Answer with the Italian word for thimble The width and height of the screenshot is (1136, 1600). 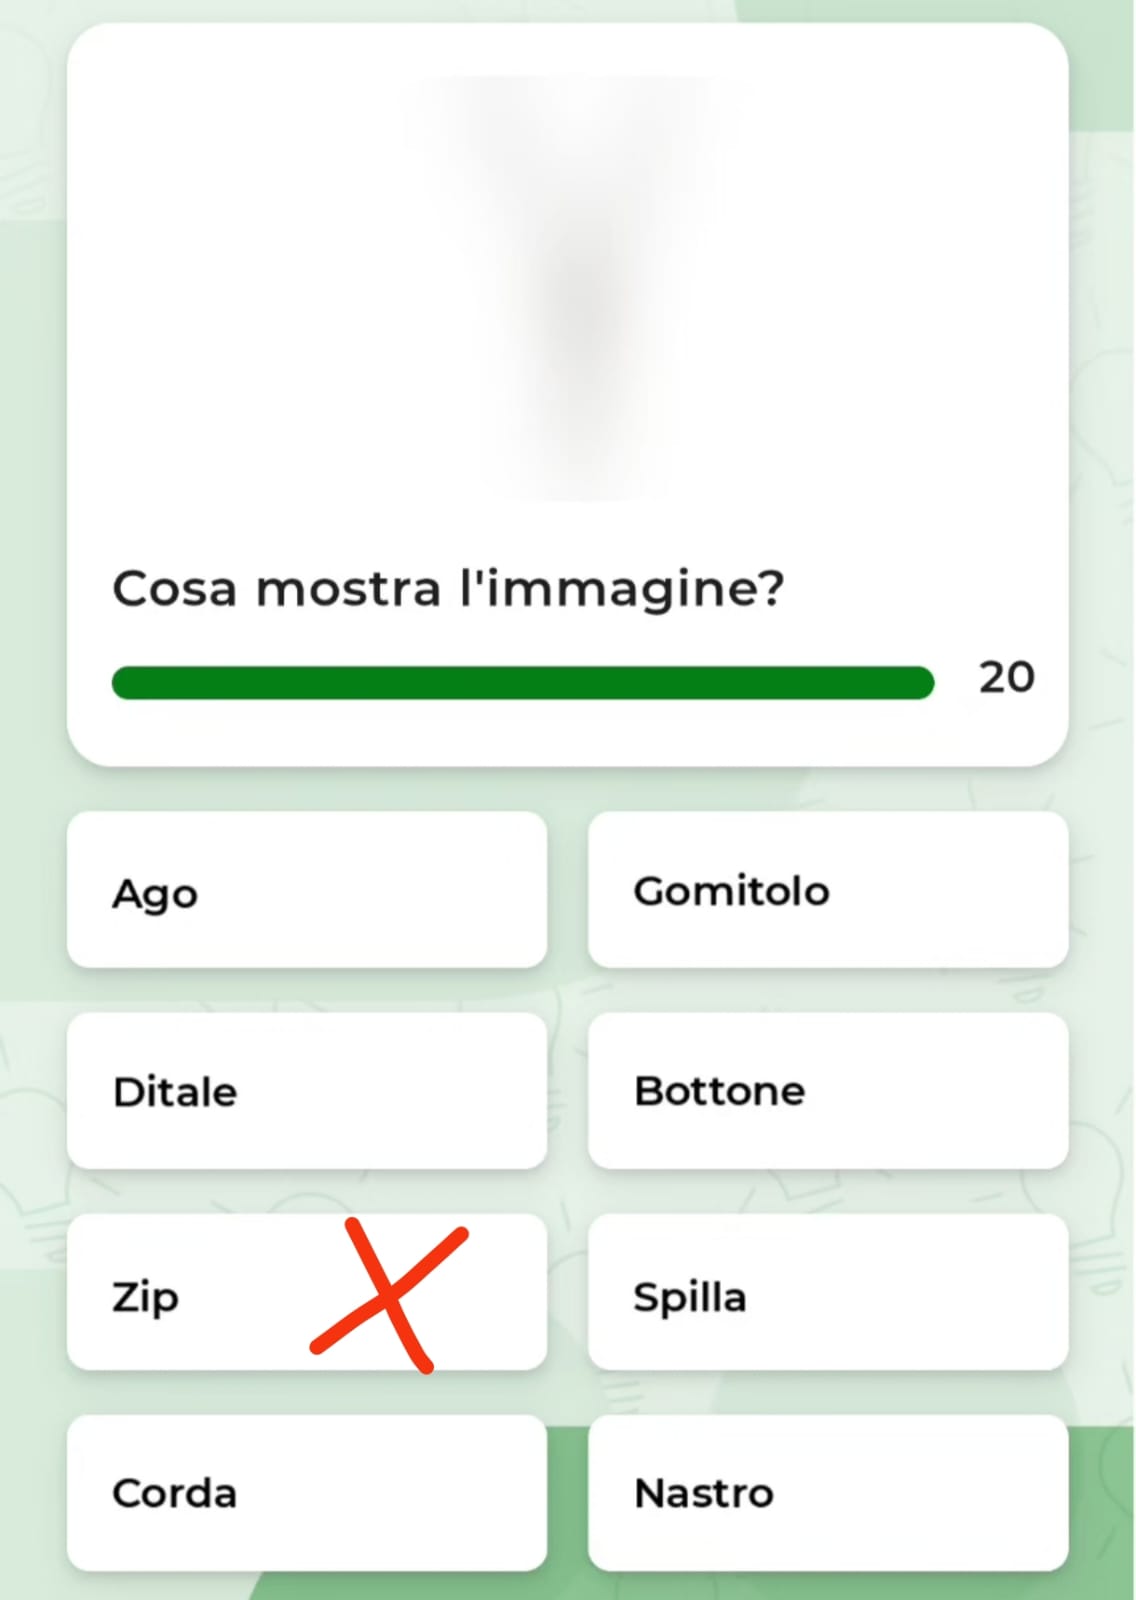tap(306, 1091)
